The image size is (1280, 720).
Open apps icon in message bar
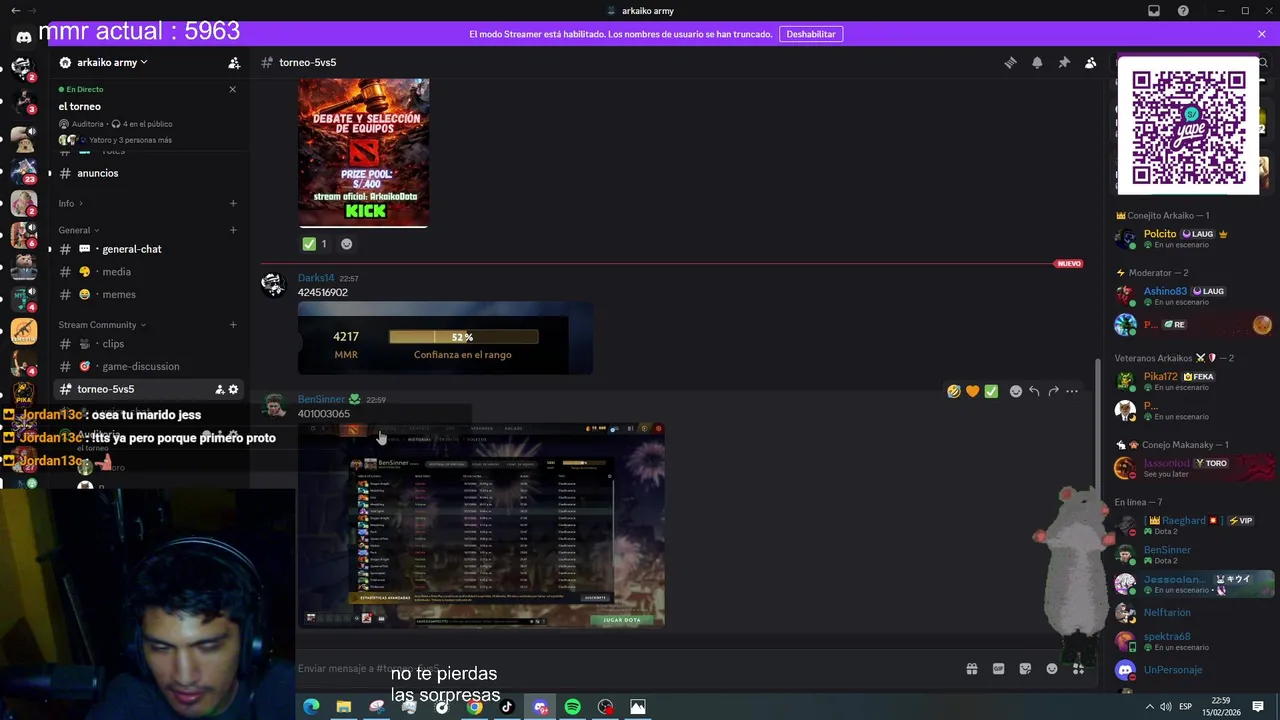pyautogui.click(x=1078, y=669)
